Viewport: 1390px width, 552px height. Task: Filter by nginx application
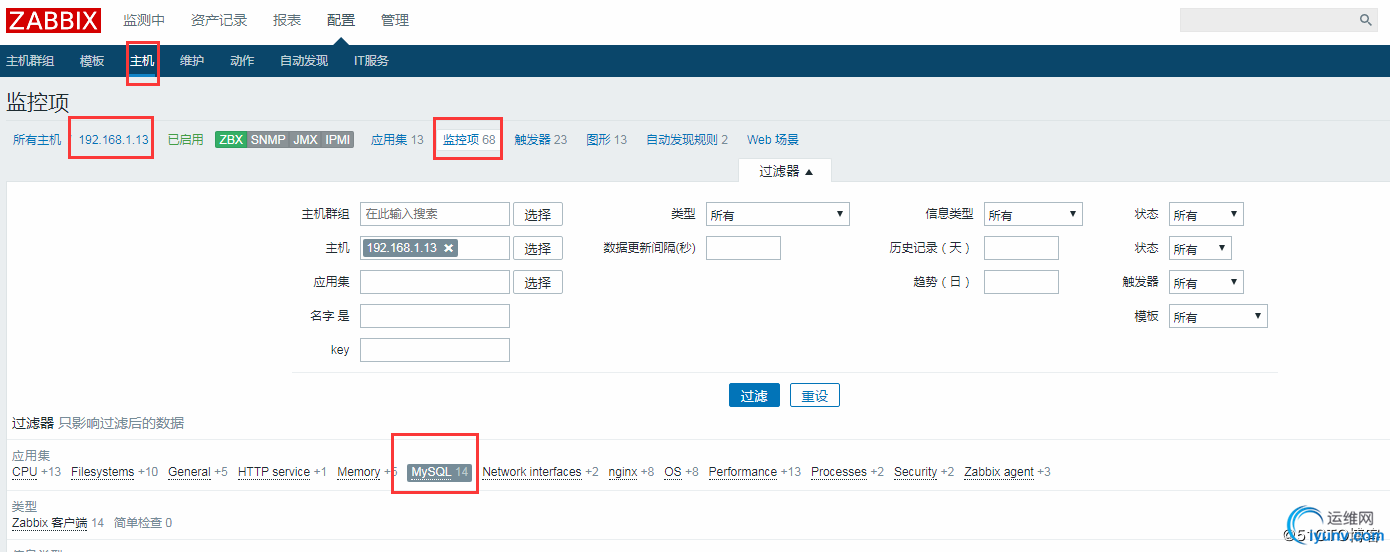pyautogui.click(x=623, y=472)
